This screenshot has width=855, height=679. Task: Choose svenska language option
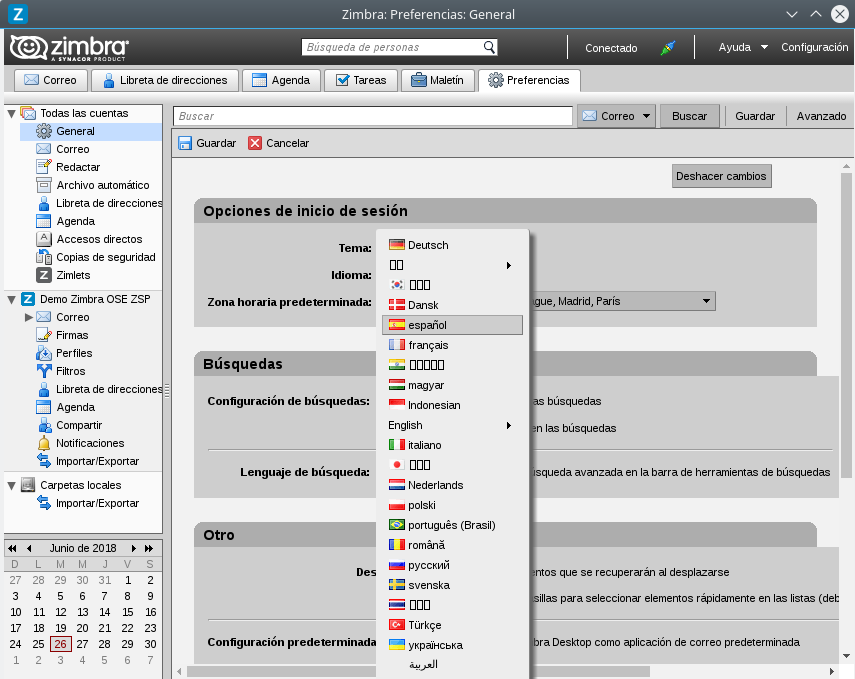[452, 585]
